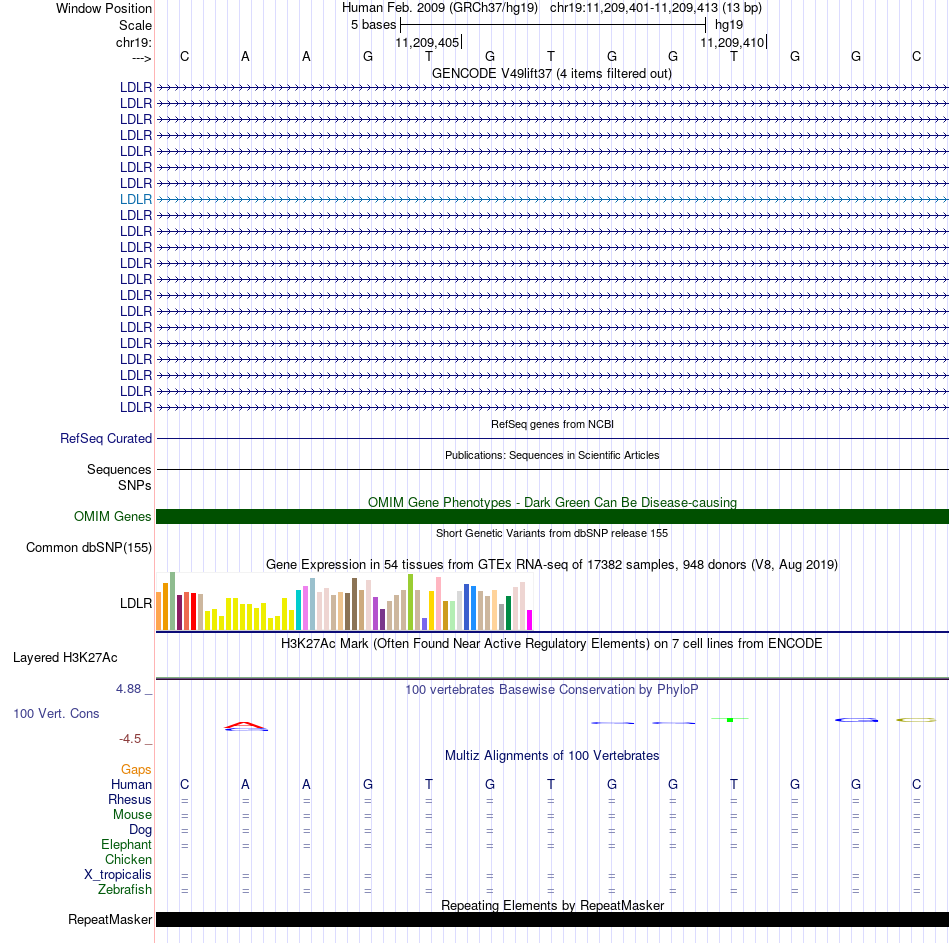Click the 'chr19:' ruler label
This screenshot has width=950, height=943.
click(134, 42)
